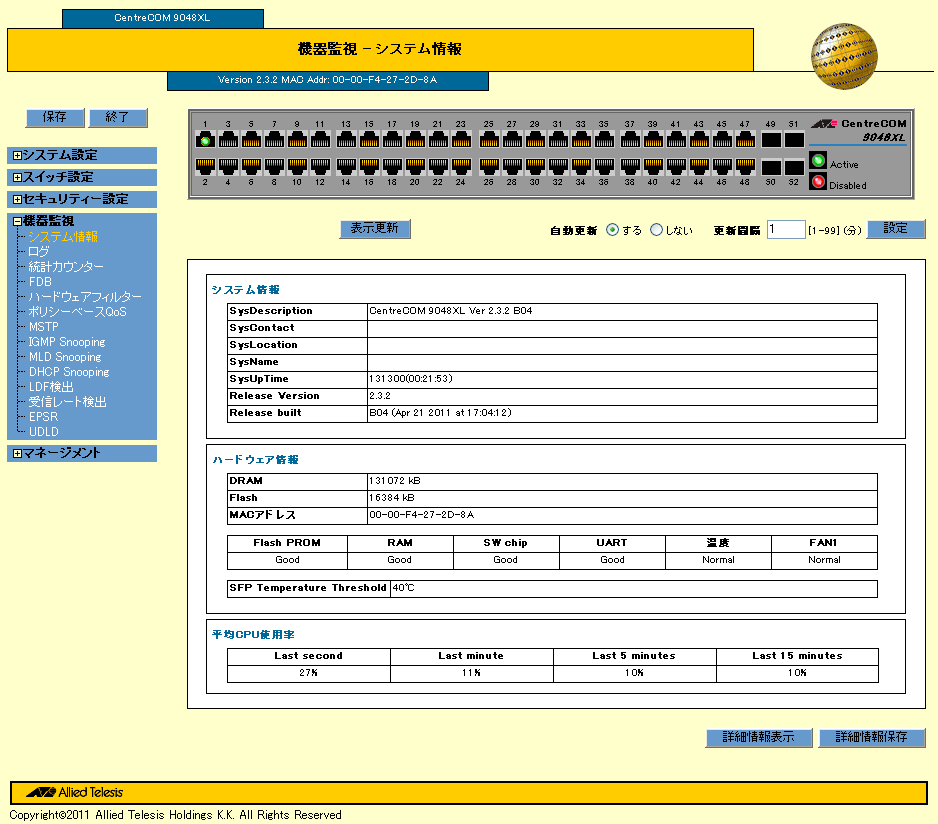Select port 23 jack icon

[461, 140]
